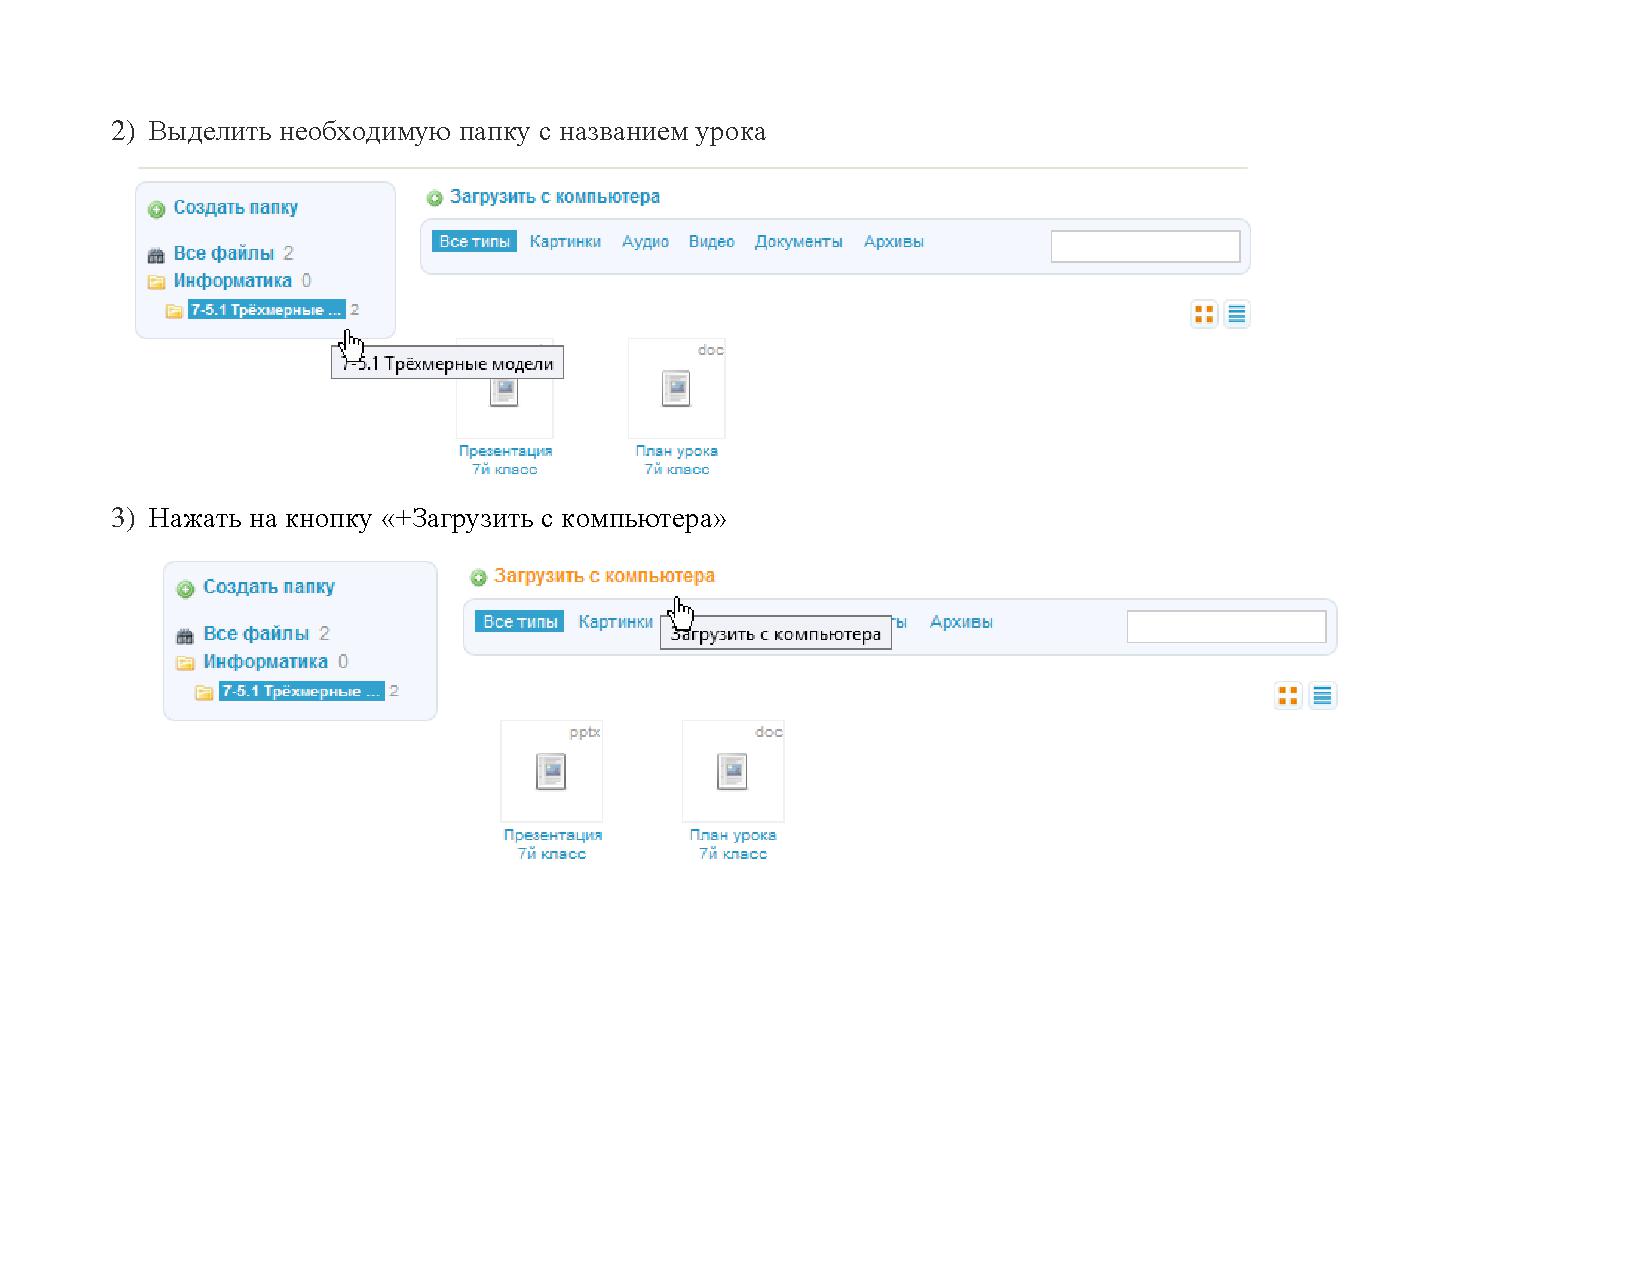
Task: Select 'Архивы' filter tab in lower screenshot
Action: point(962,622)
